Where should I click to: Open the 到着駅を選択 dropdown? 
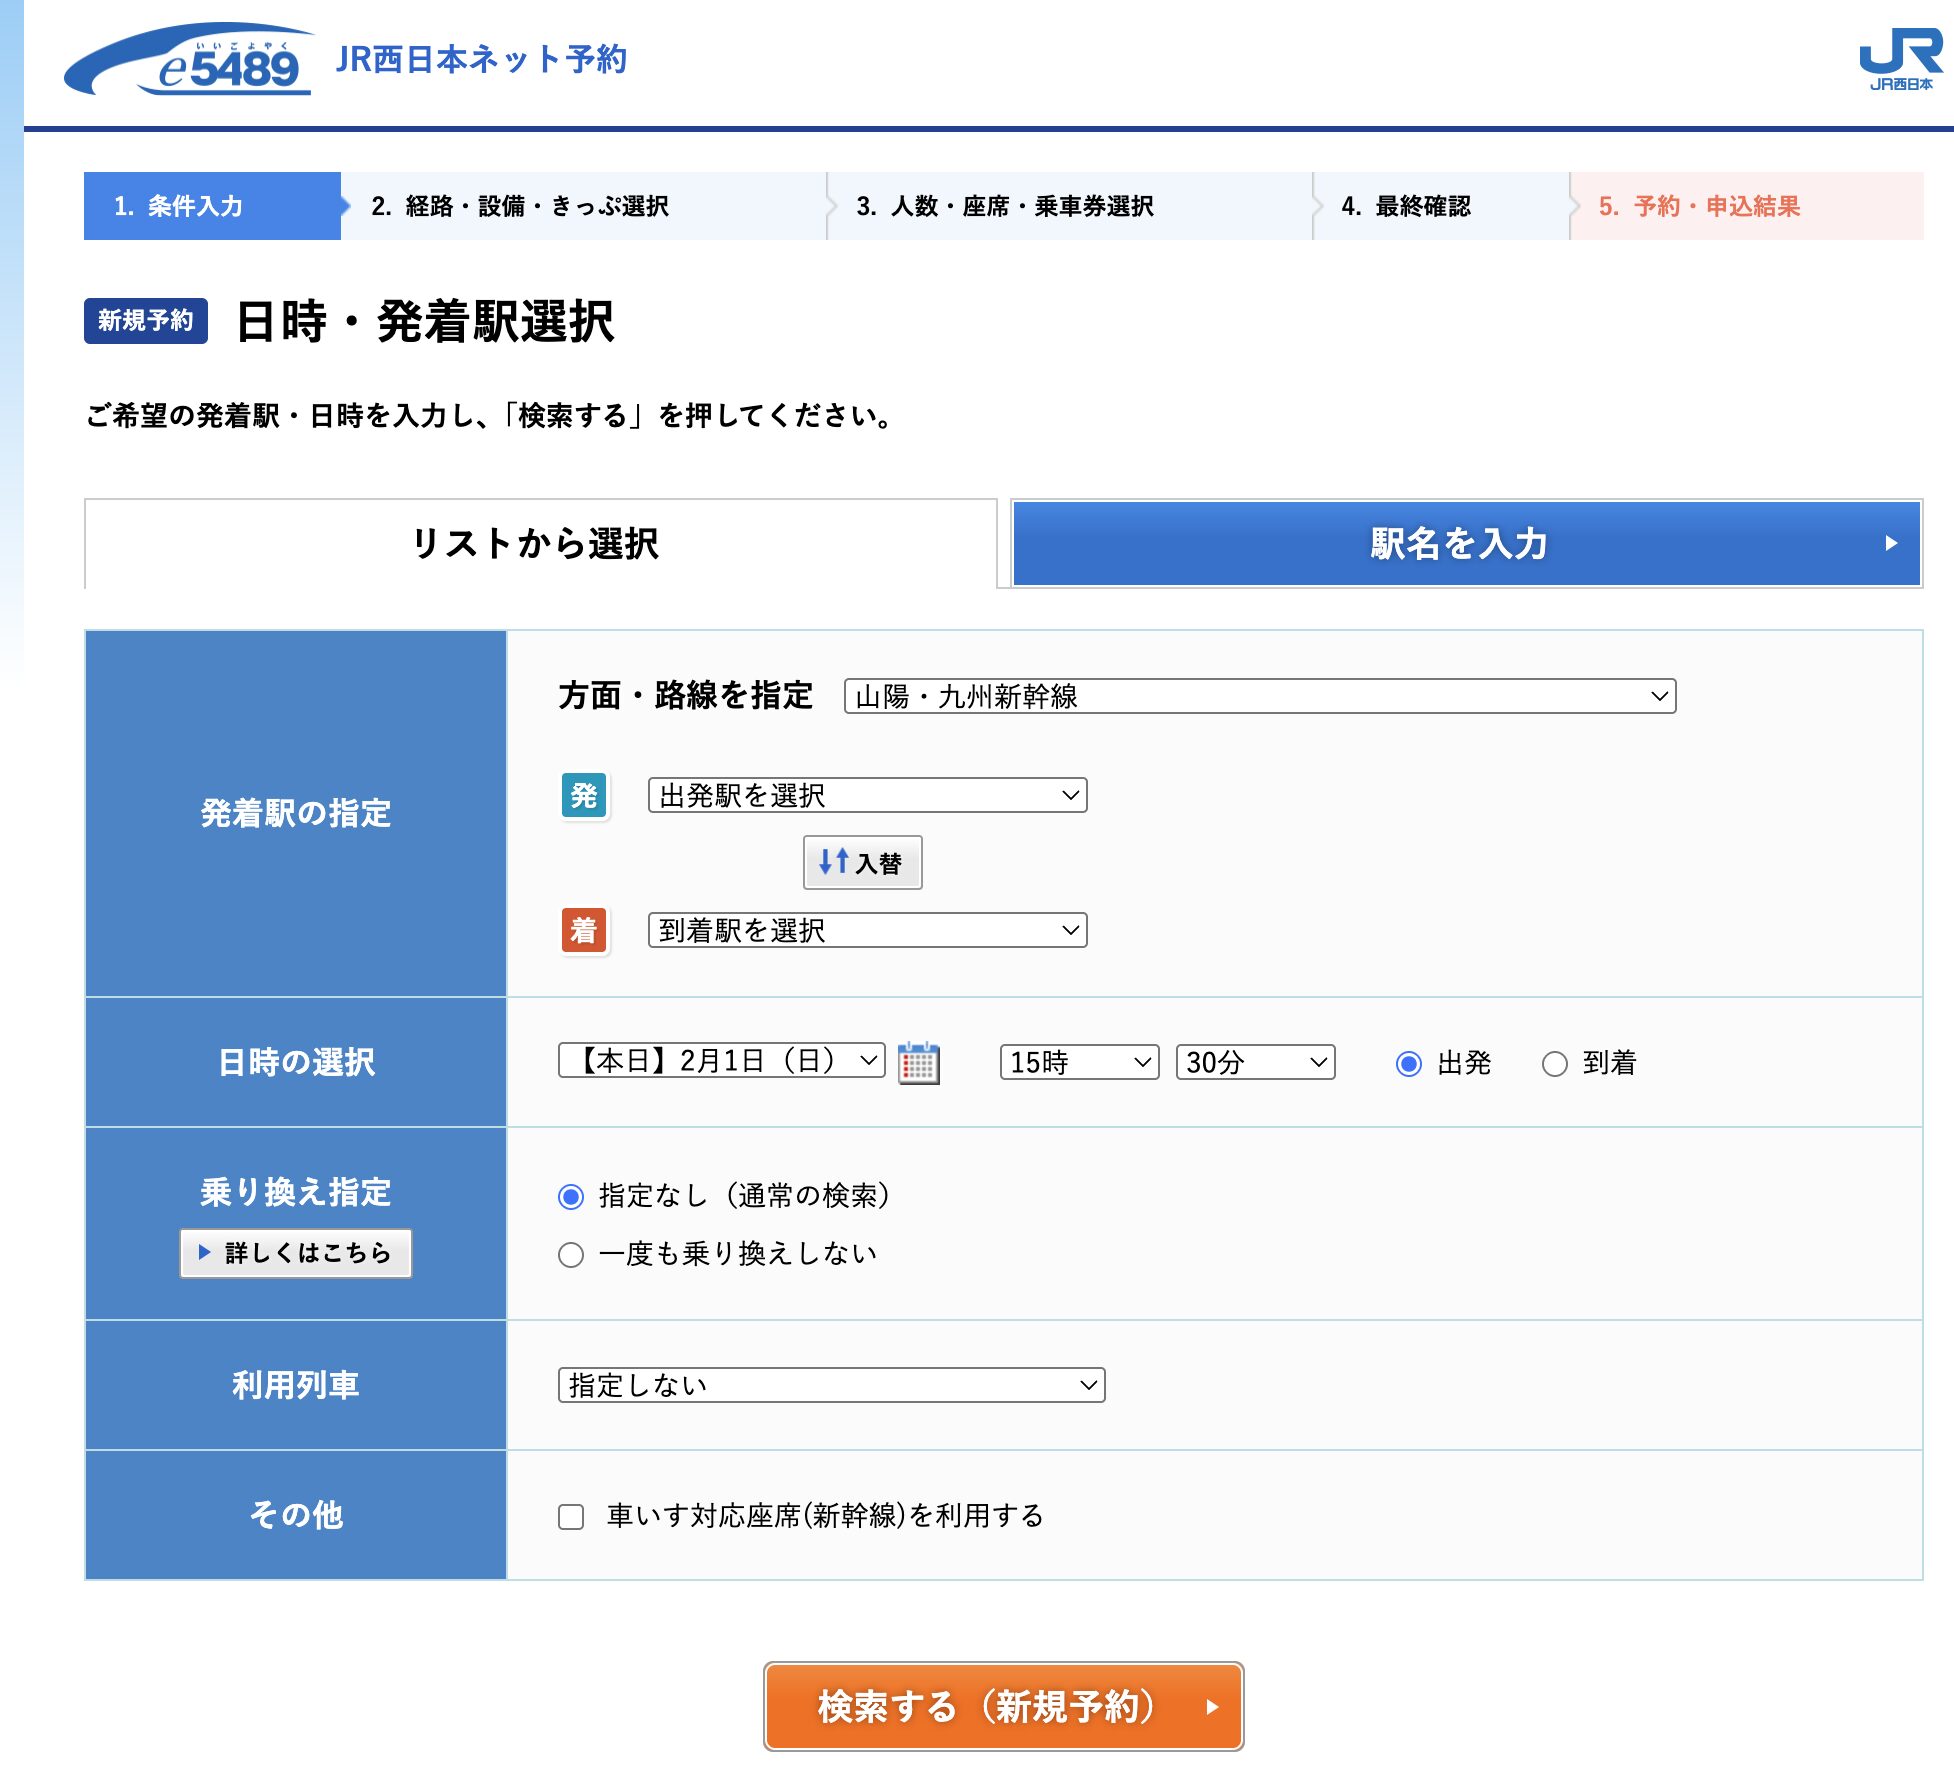click(866, 931)
